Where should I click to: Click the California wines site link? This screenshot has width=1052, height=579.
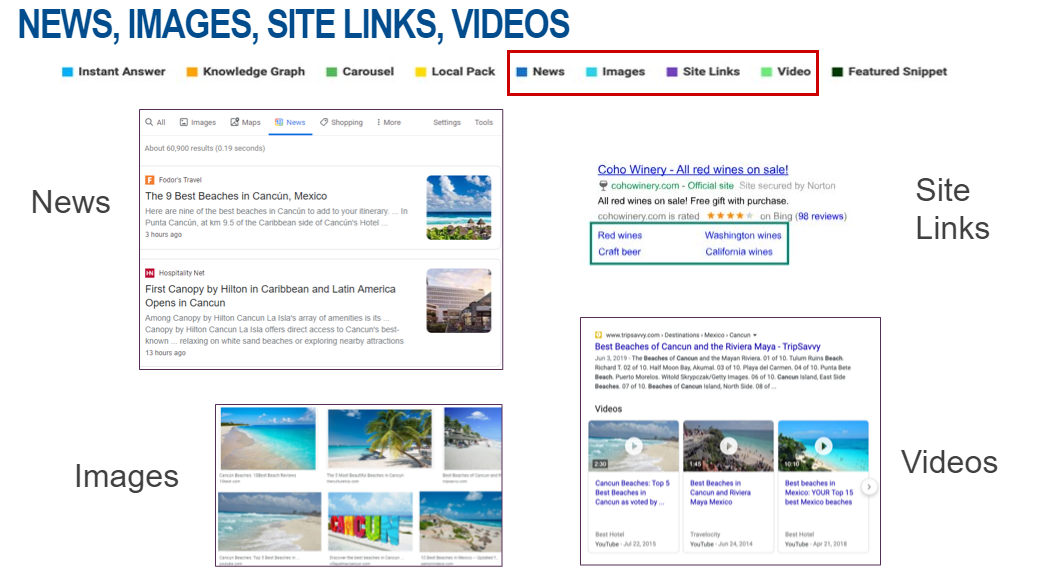coord(739,252)
